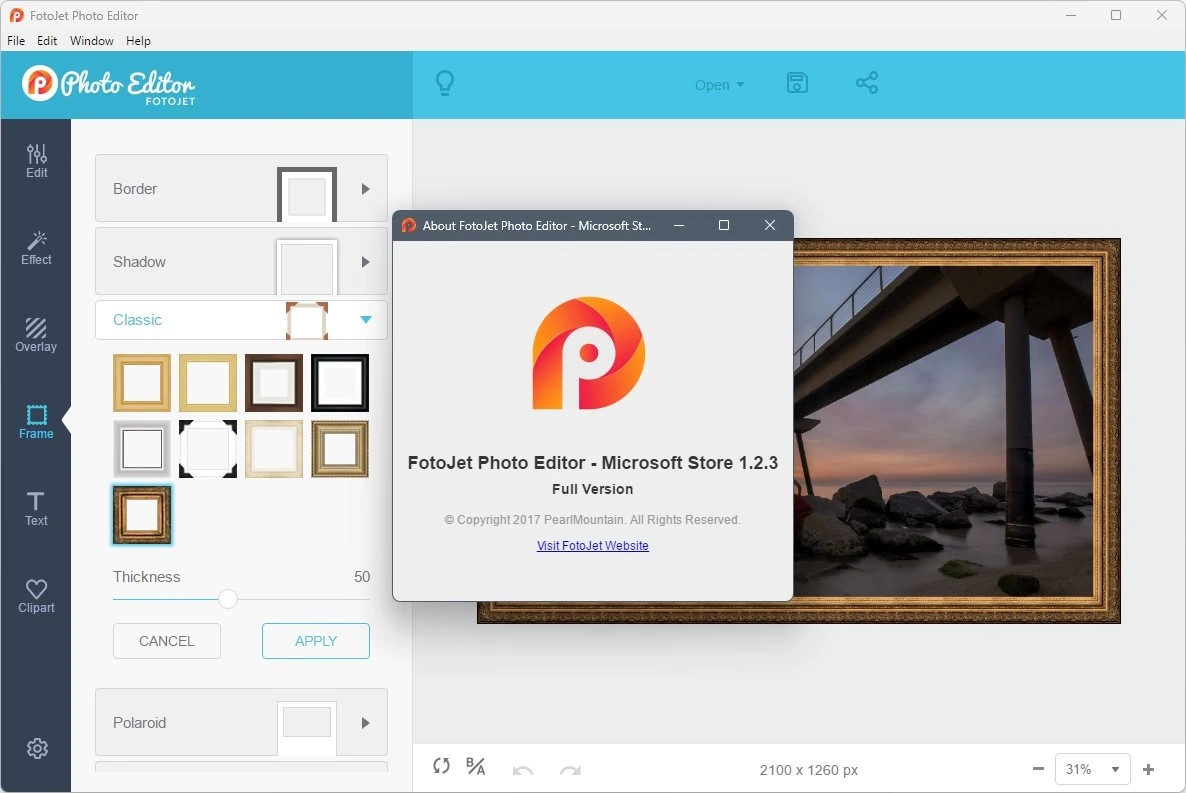Zoom out using the minus icon
Image resolution: width=1186 pixels, height=793 pixels.
(x=1038, y=769)
